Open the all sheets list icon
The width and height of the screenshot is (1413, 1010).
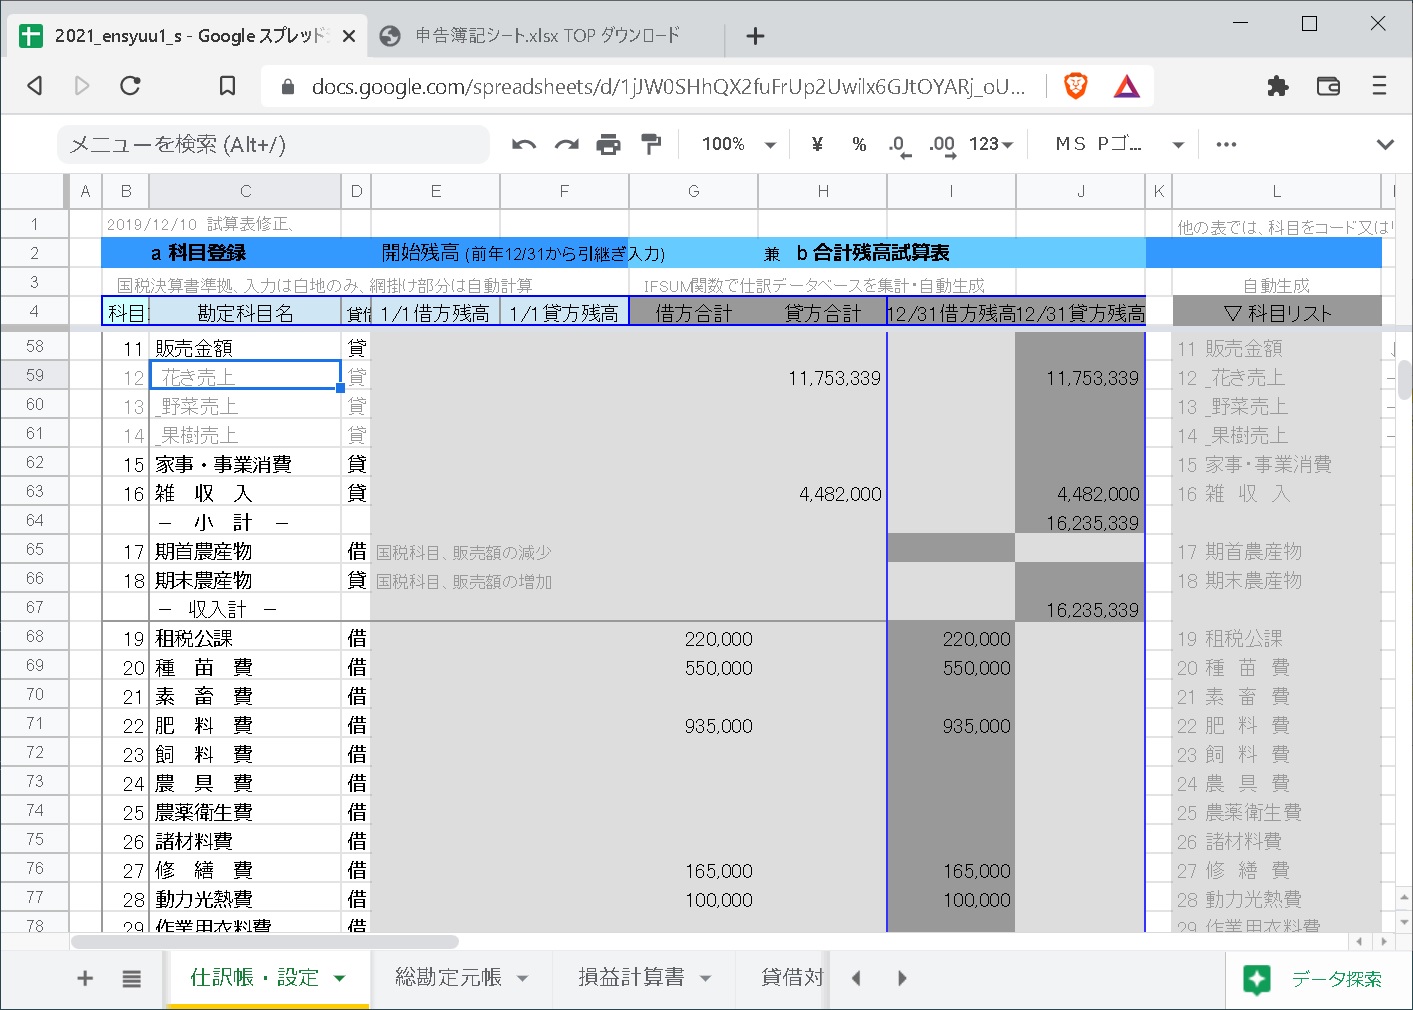(x=131, y=978)
